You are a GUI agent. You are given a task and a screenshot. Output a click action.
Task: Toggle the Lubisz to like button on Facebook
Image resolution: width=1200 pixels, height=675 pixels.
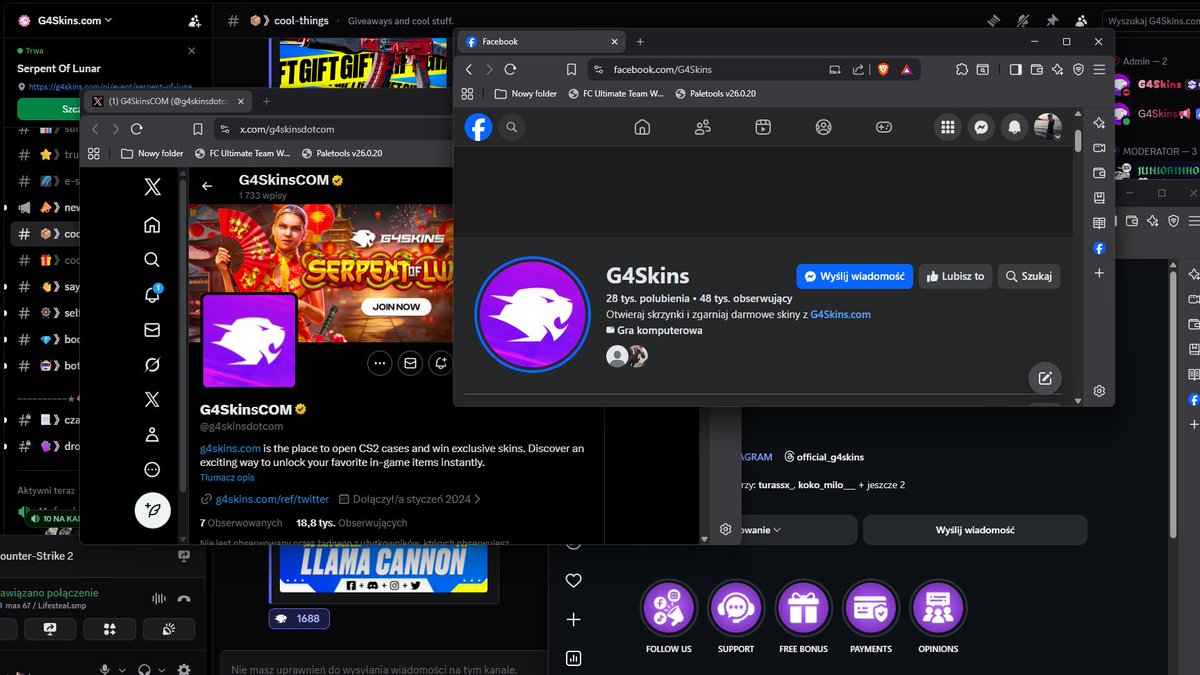click(955, 276)
